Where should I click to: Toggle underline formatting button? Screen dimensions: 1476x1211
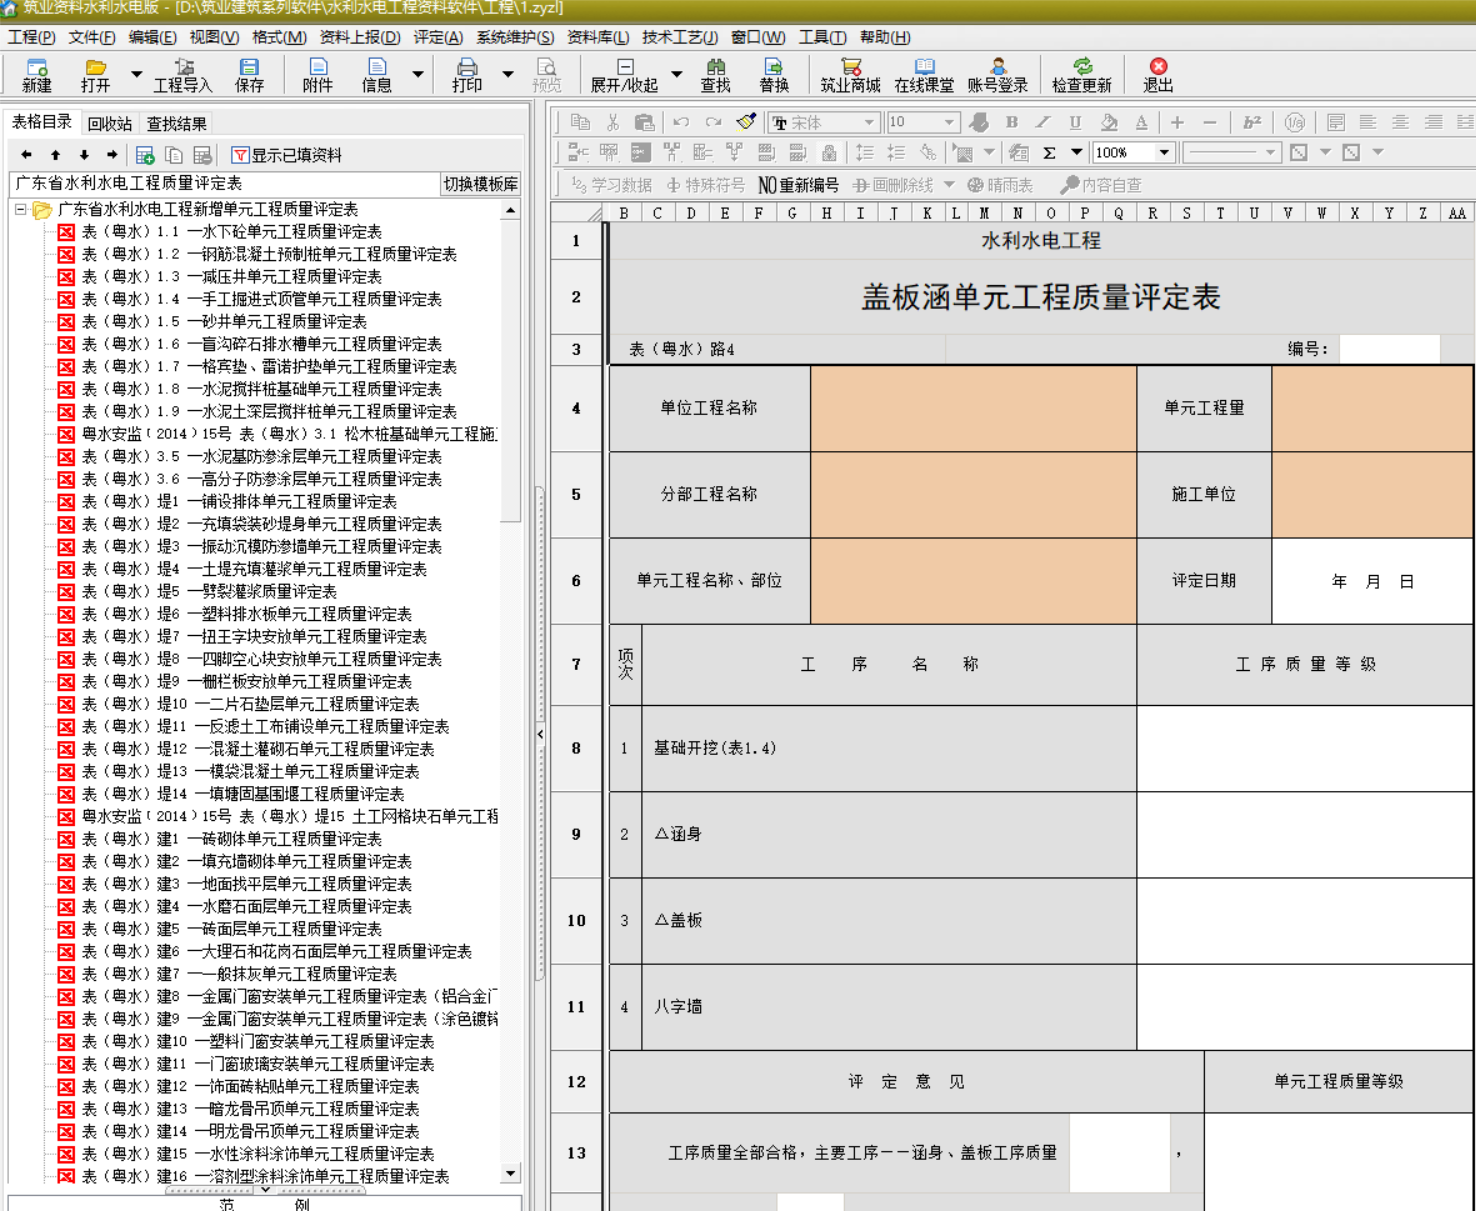tap(1075, 122)
